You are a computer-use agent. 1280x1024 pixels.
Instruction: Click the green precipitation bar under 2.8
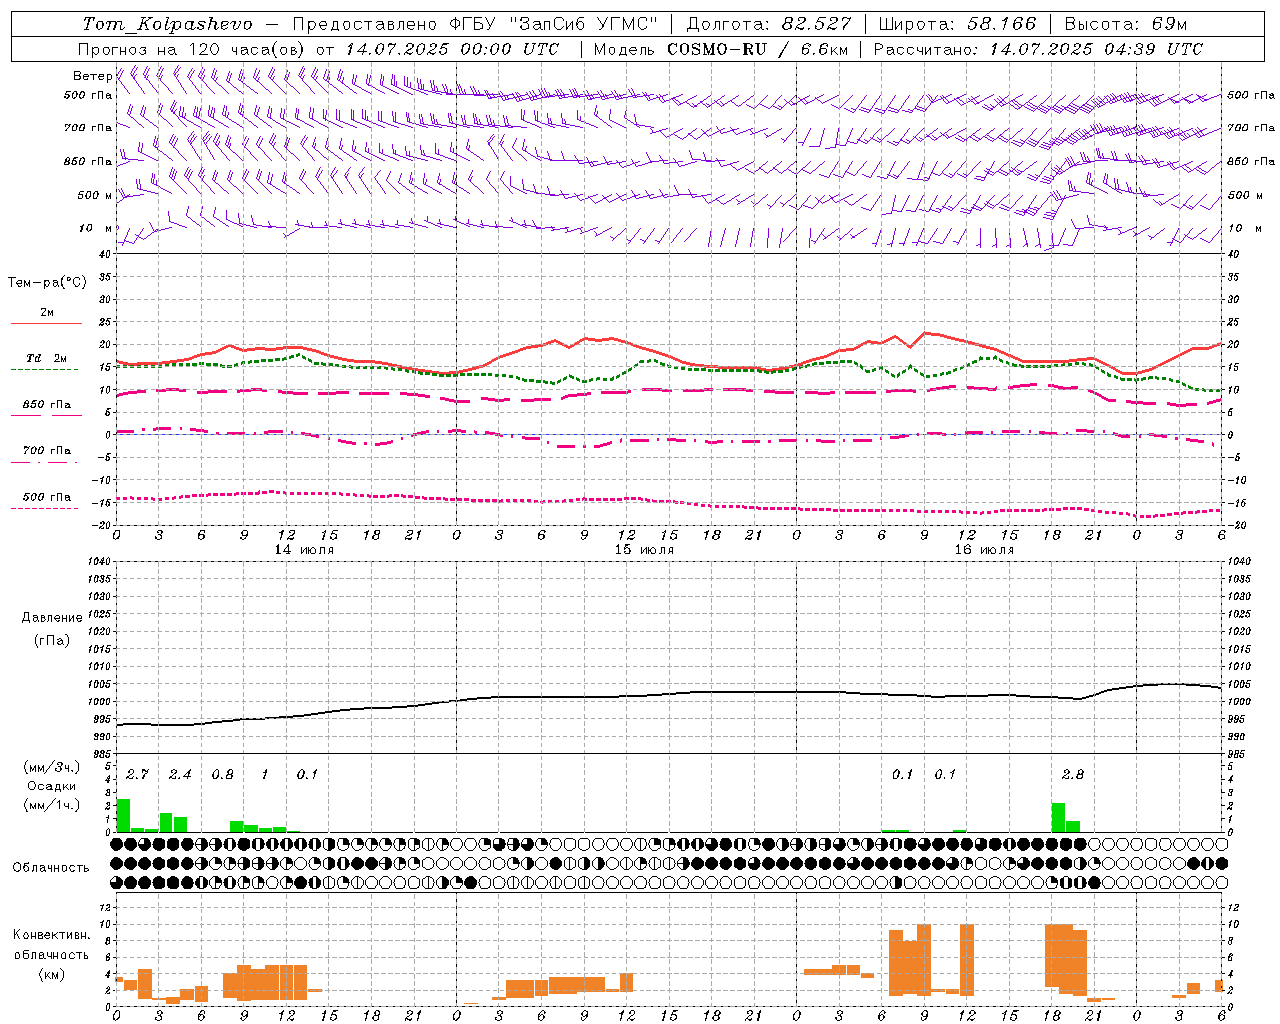point(1058,817)
